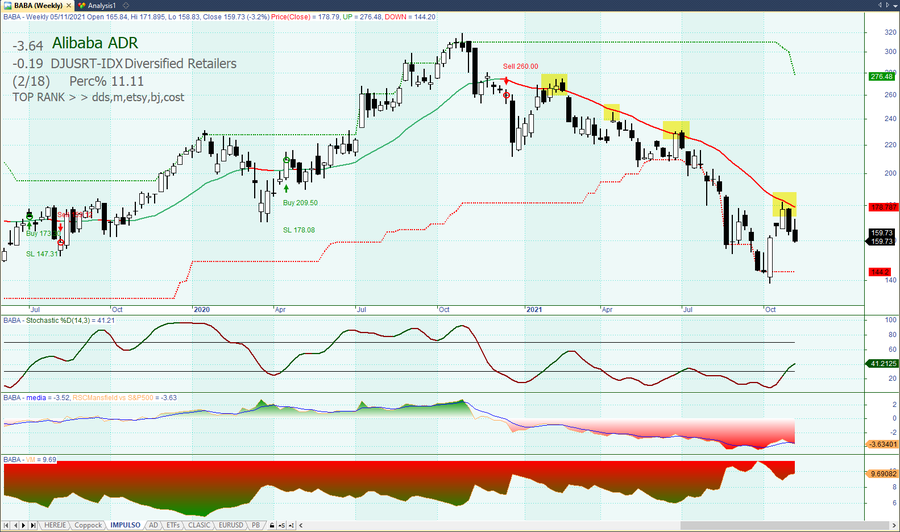Click 'RSCMansfield vs S&P500' pane title
Viewport: 900px width, 532px height.
113,398
